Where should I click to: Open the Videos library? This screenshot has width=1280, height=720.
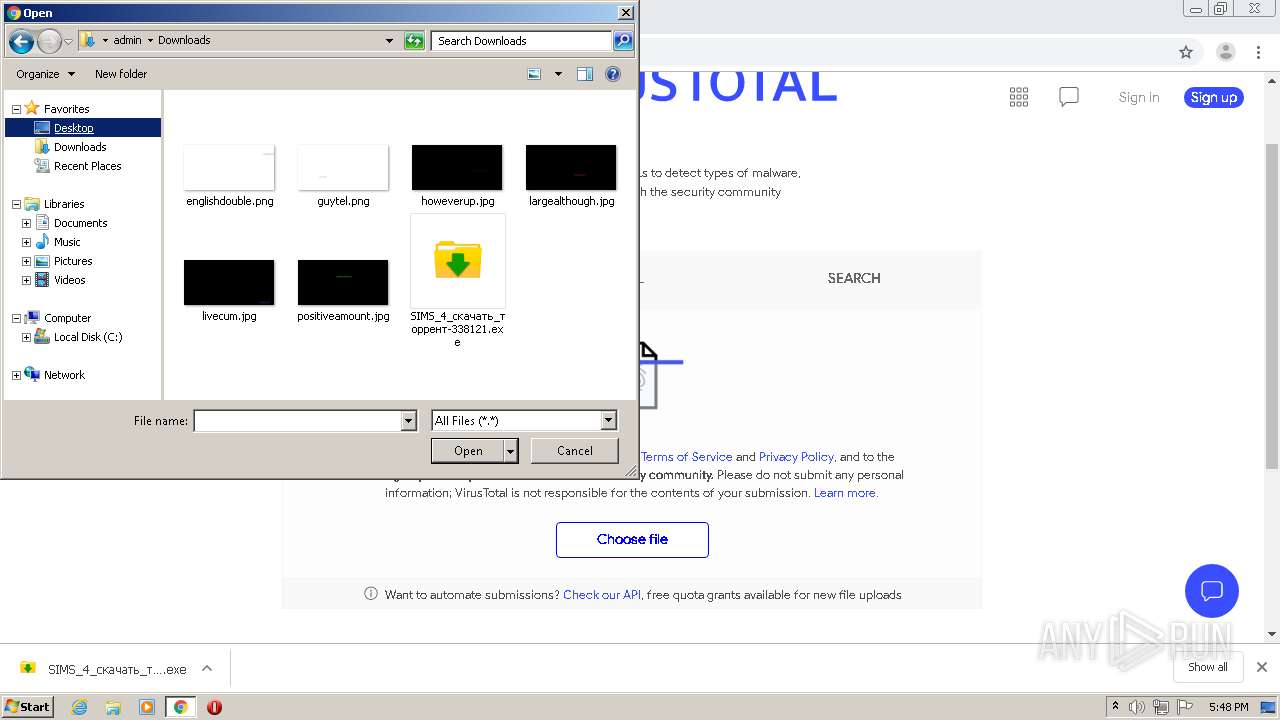click(70, 280)
